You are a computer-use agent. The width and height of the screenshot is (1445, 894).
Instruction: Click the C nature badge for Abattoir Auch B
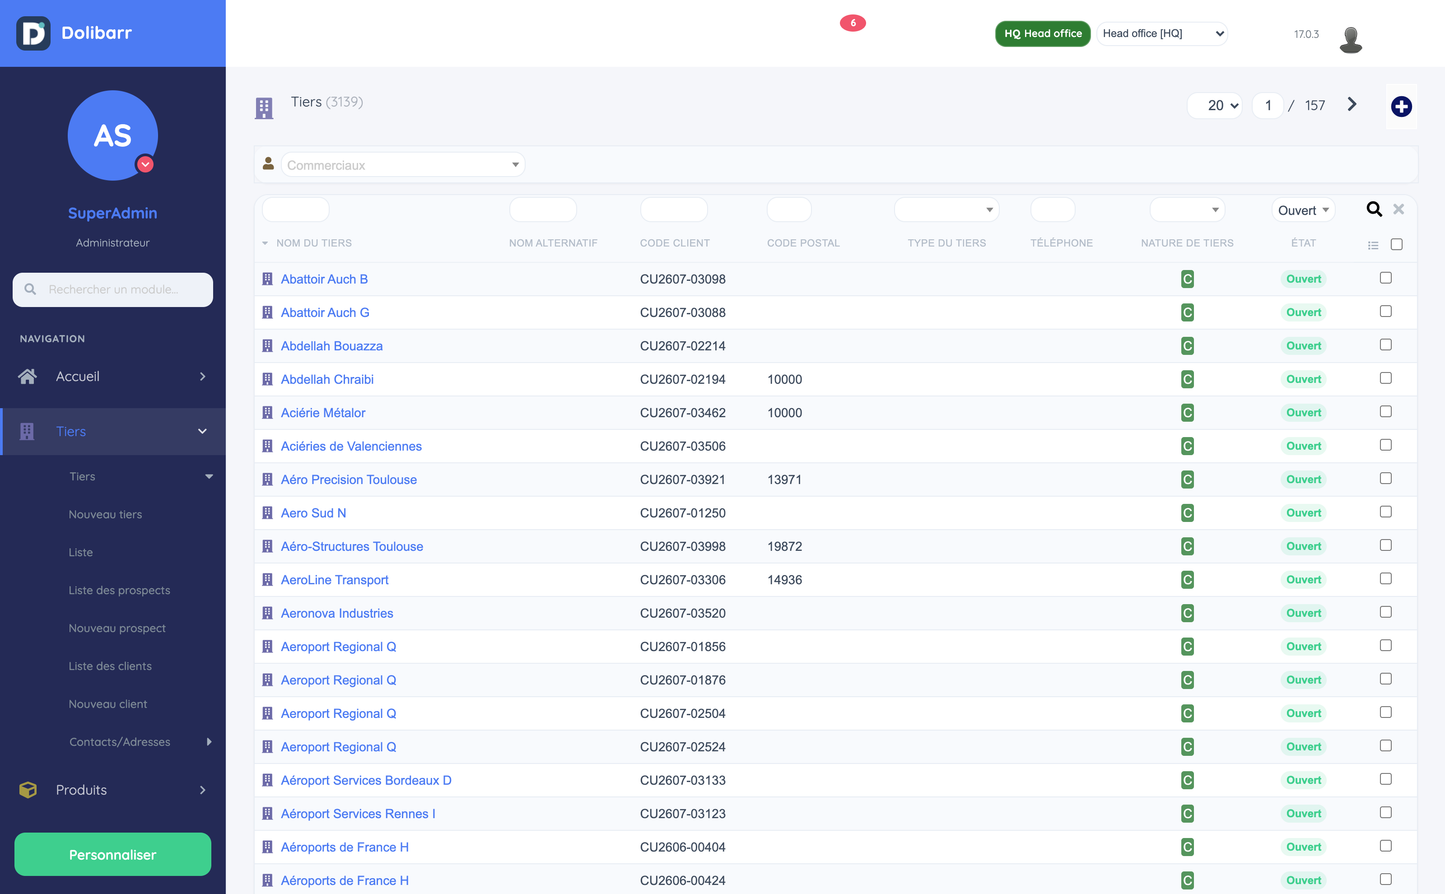pyautogui.click(x=1187, y=279)
